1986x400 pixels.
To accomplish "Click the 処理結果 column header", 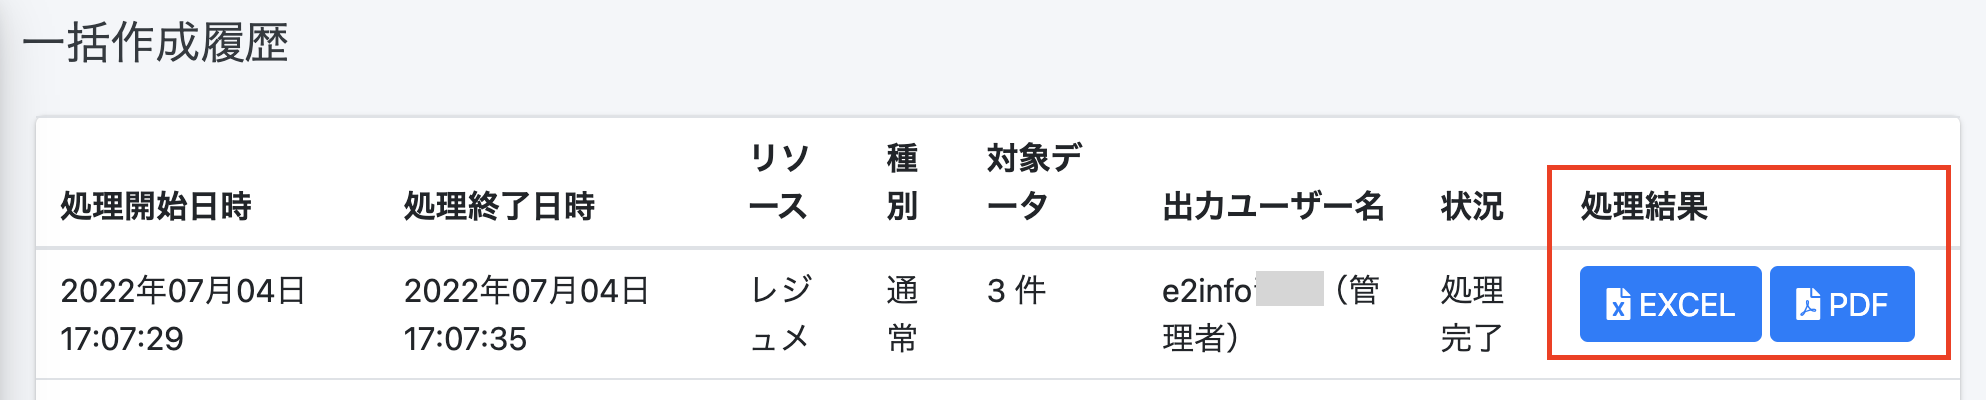I will click(1644, 206).
